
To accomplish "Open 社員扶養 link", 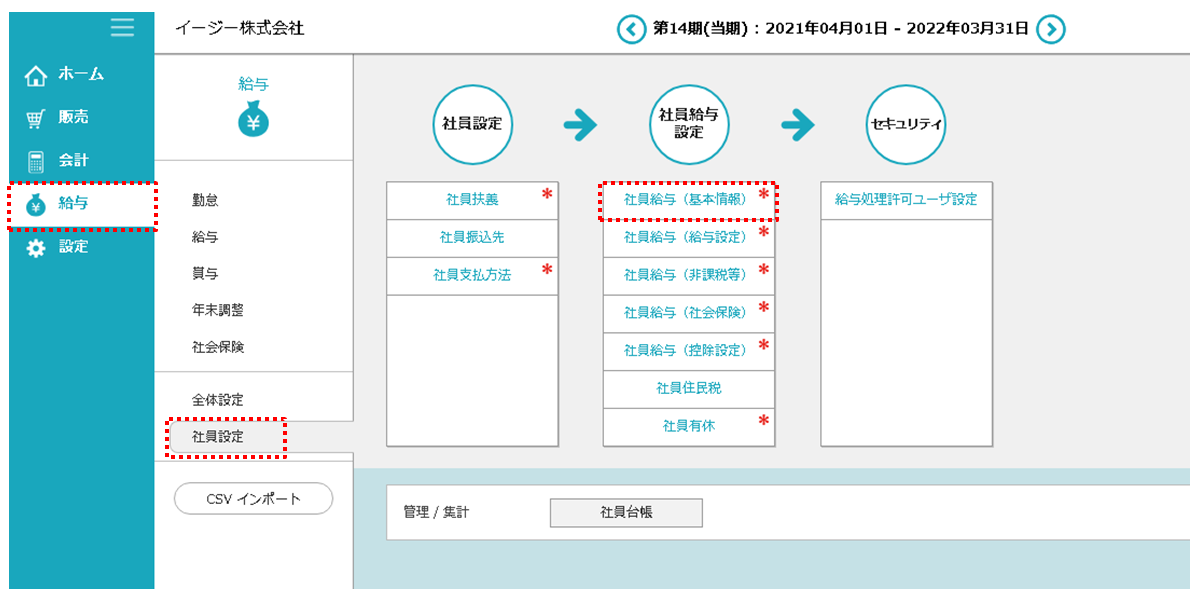I will tap(472, 200).
